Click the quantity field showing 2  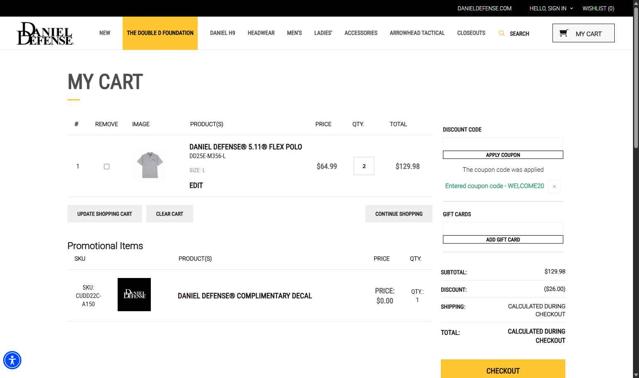364,166
